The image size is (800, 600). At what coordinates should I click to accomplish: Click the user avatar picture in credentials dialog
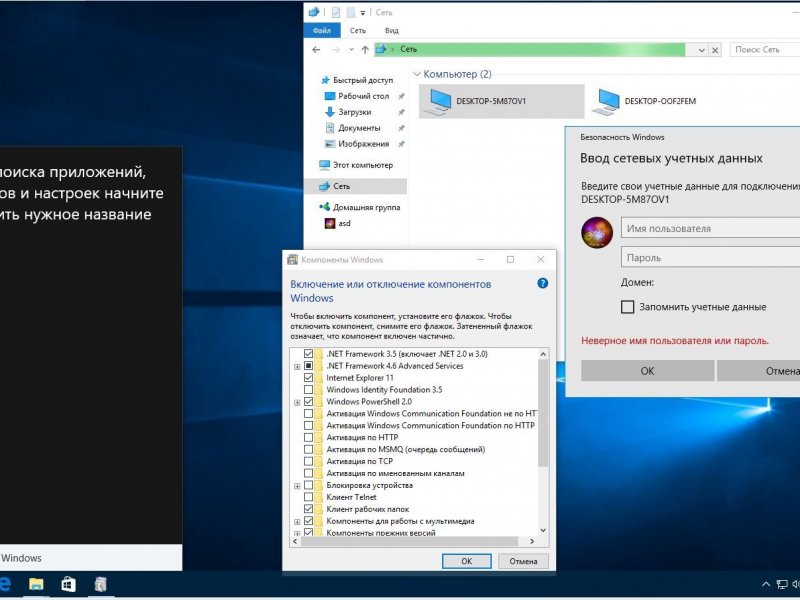(x=597, y=233)
